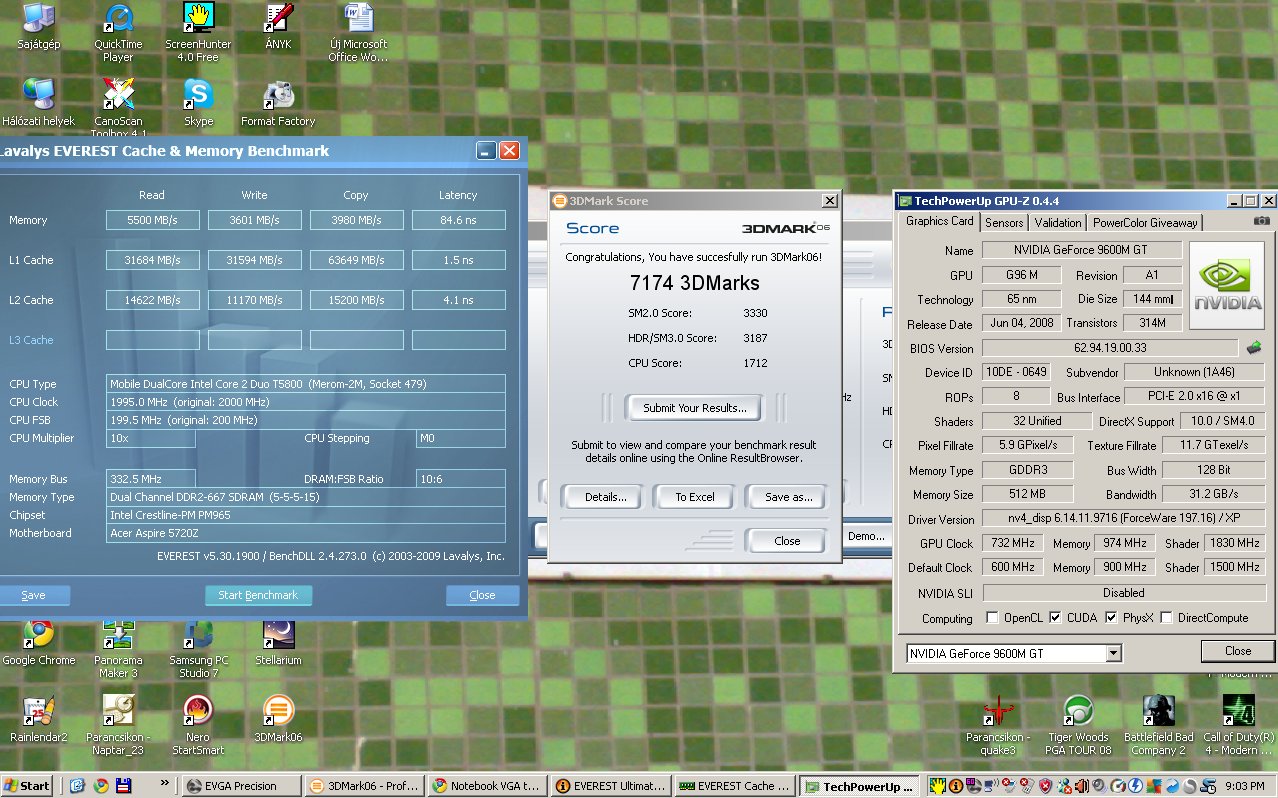Toggle the OpenCL checkbox in GPU-Z
This screenshot has width=1278, height=798.
tap(992, 618)
